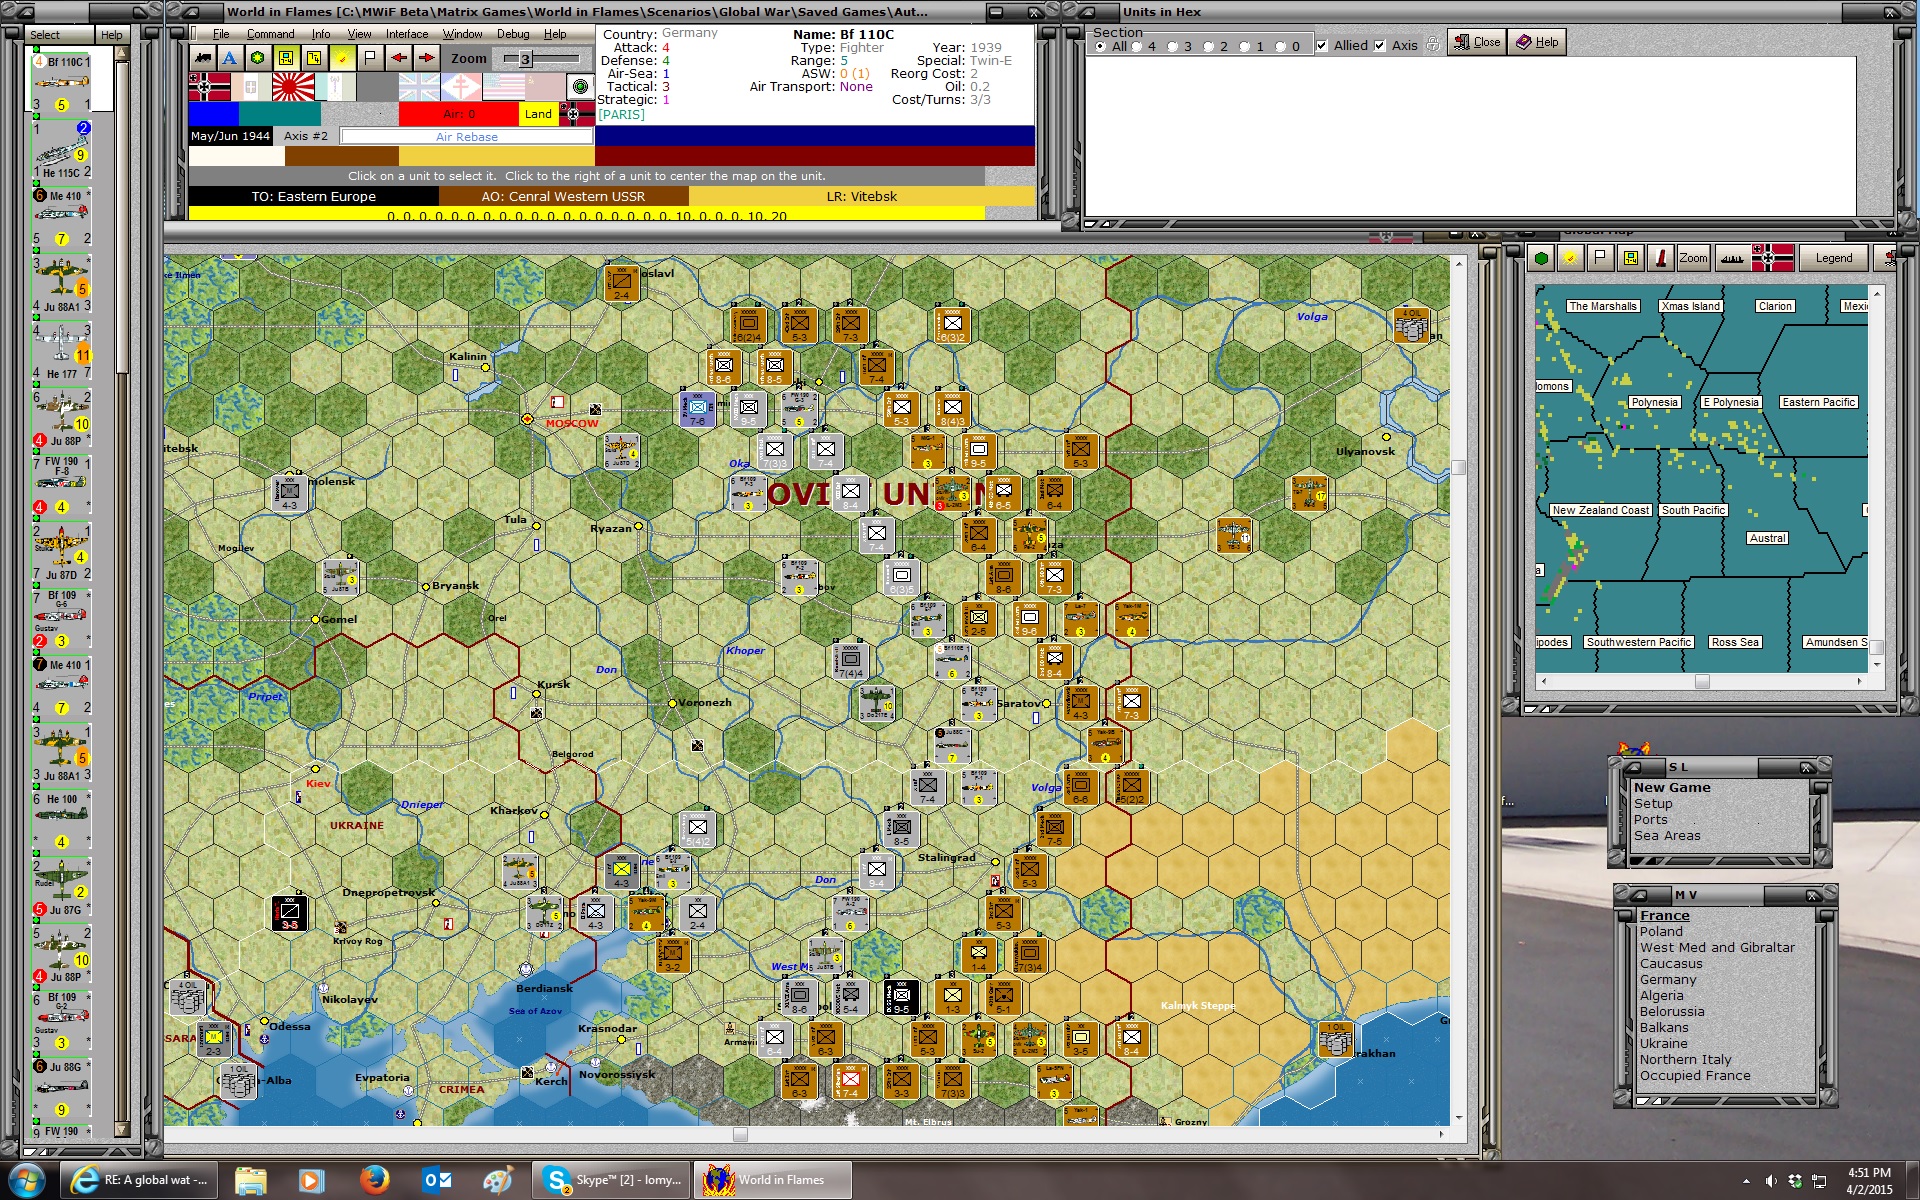Click the Zoom button in Global Map toolbar
This screenshot has width=1920, height=1200.
pos(1693,258)
